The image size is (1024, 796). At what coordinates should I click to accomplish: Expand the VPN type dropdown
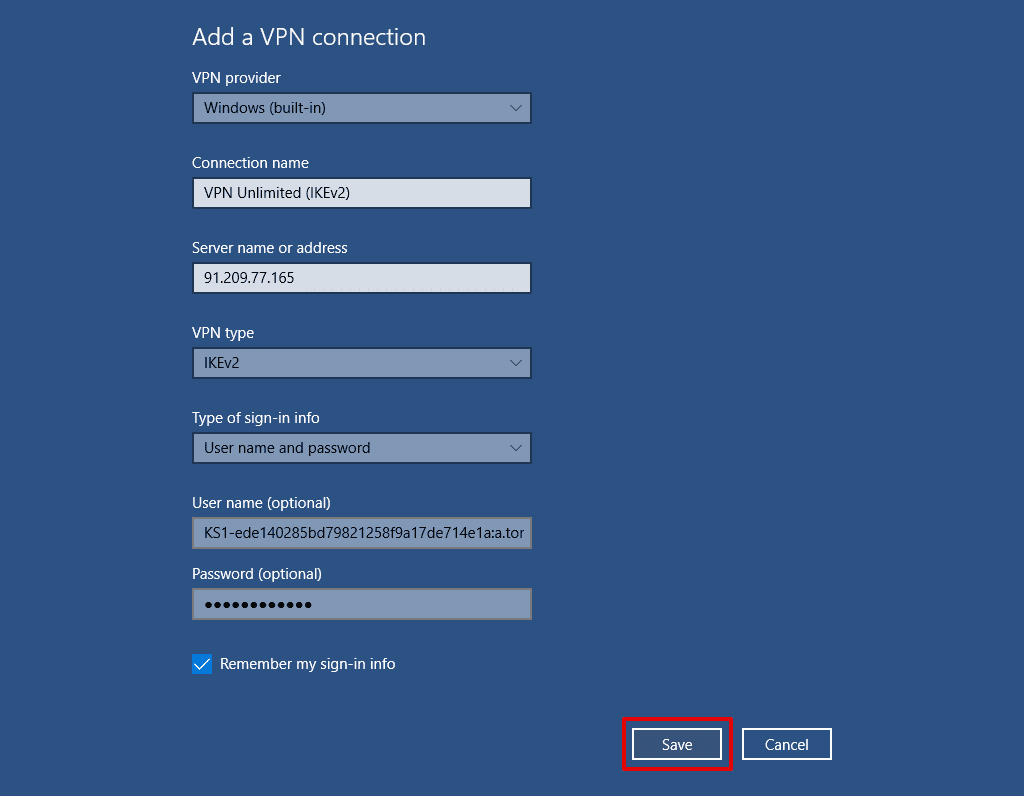pos(361,362)
